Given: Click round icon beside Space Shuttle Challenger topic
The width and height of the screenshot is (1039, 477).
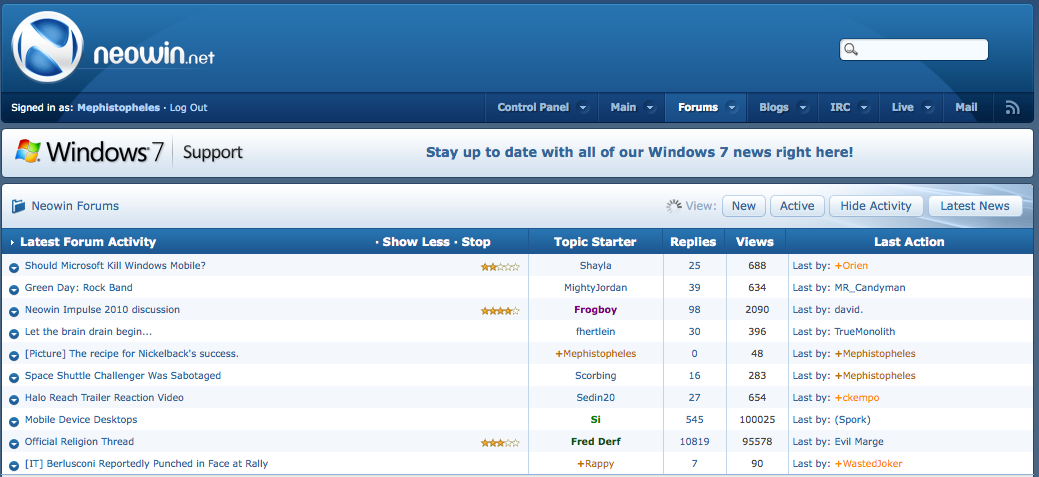Looking at the screenshot, I should (14, 378).
